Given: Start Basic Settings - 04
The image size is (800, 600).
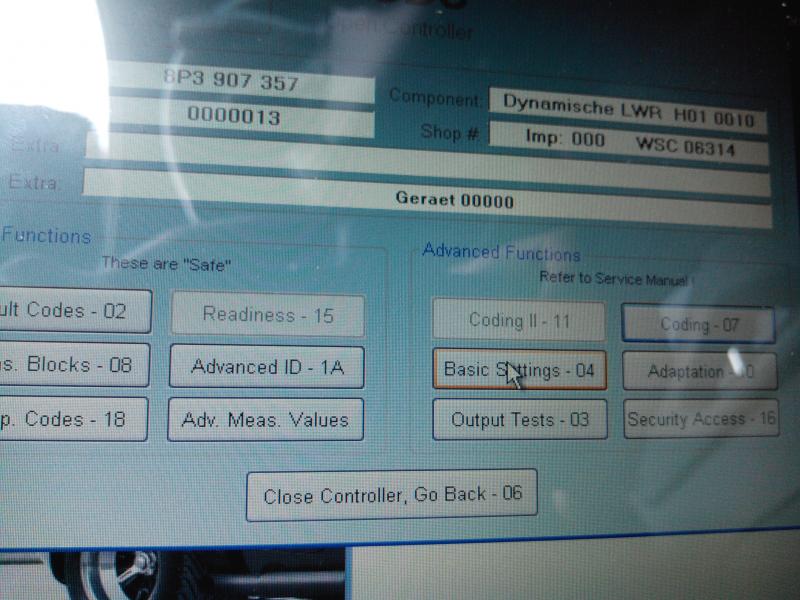Looking at the screenshot, I should pyautogui.click(x=519, y=369).
